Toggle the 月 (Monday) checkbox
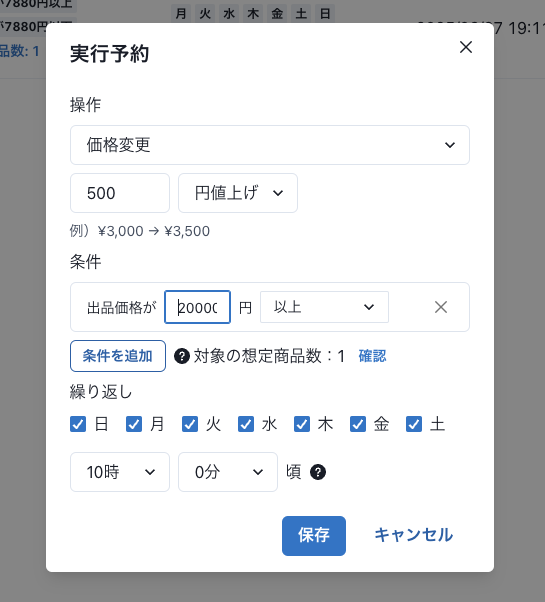Image resolution: width=545 pixels, height=602 pixels. [134, 424]
